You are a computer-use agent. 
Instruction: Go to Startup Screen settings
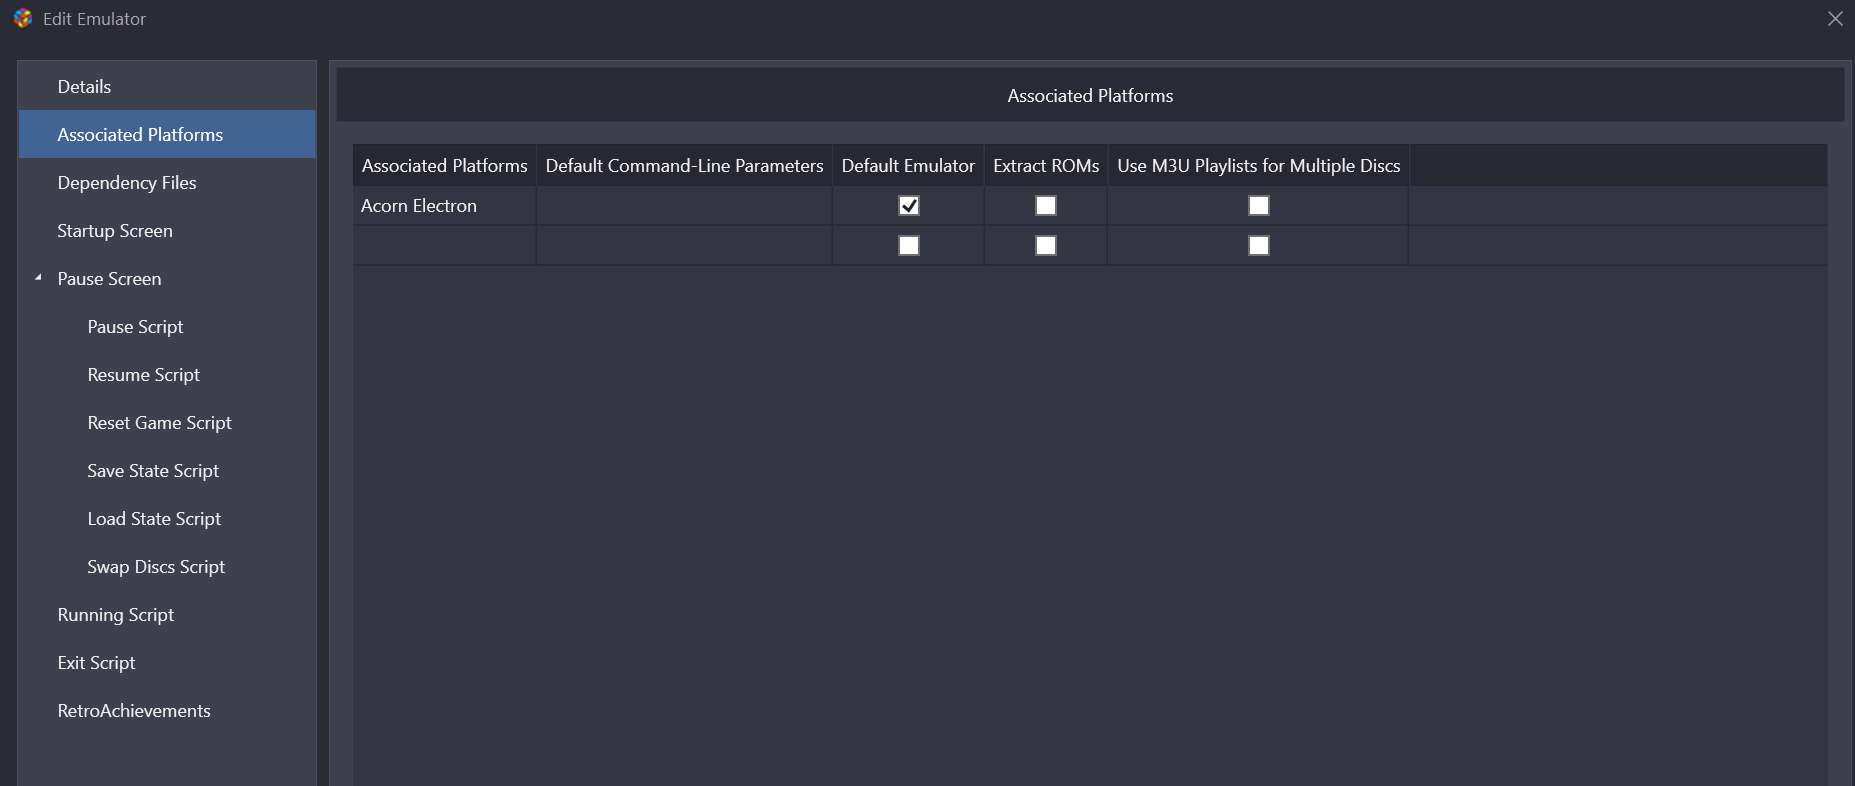[x=115, y=231]
